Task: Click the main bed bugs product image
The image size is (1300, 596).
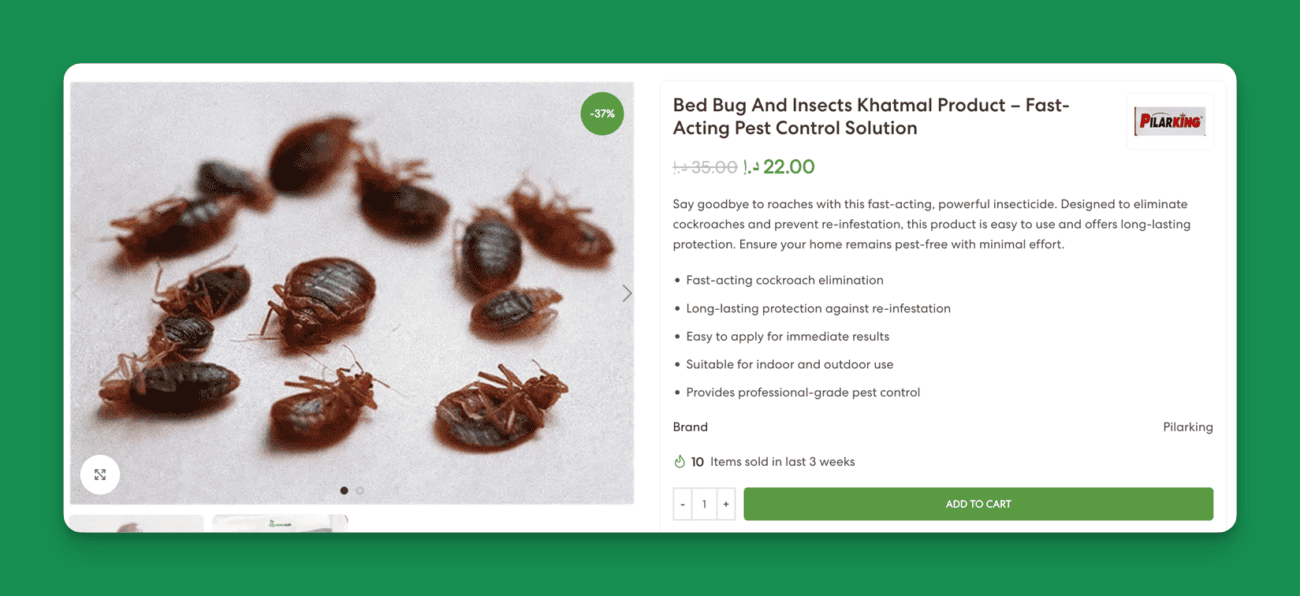Action: (352, 293)
